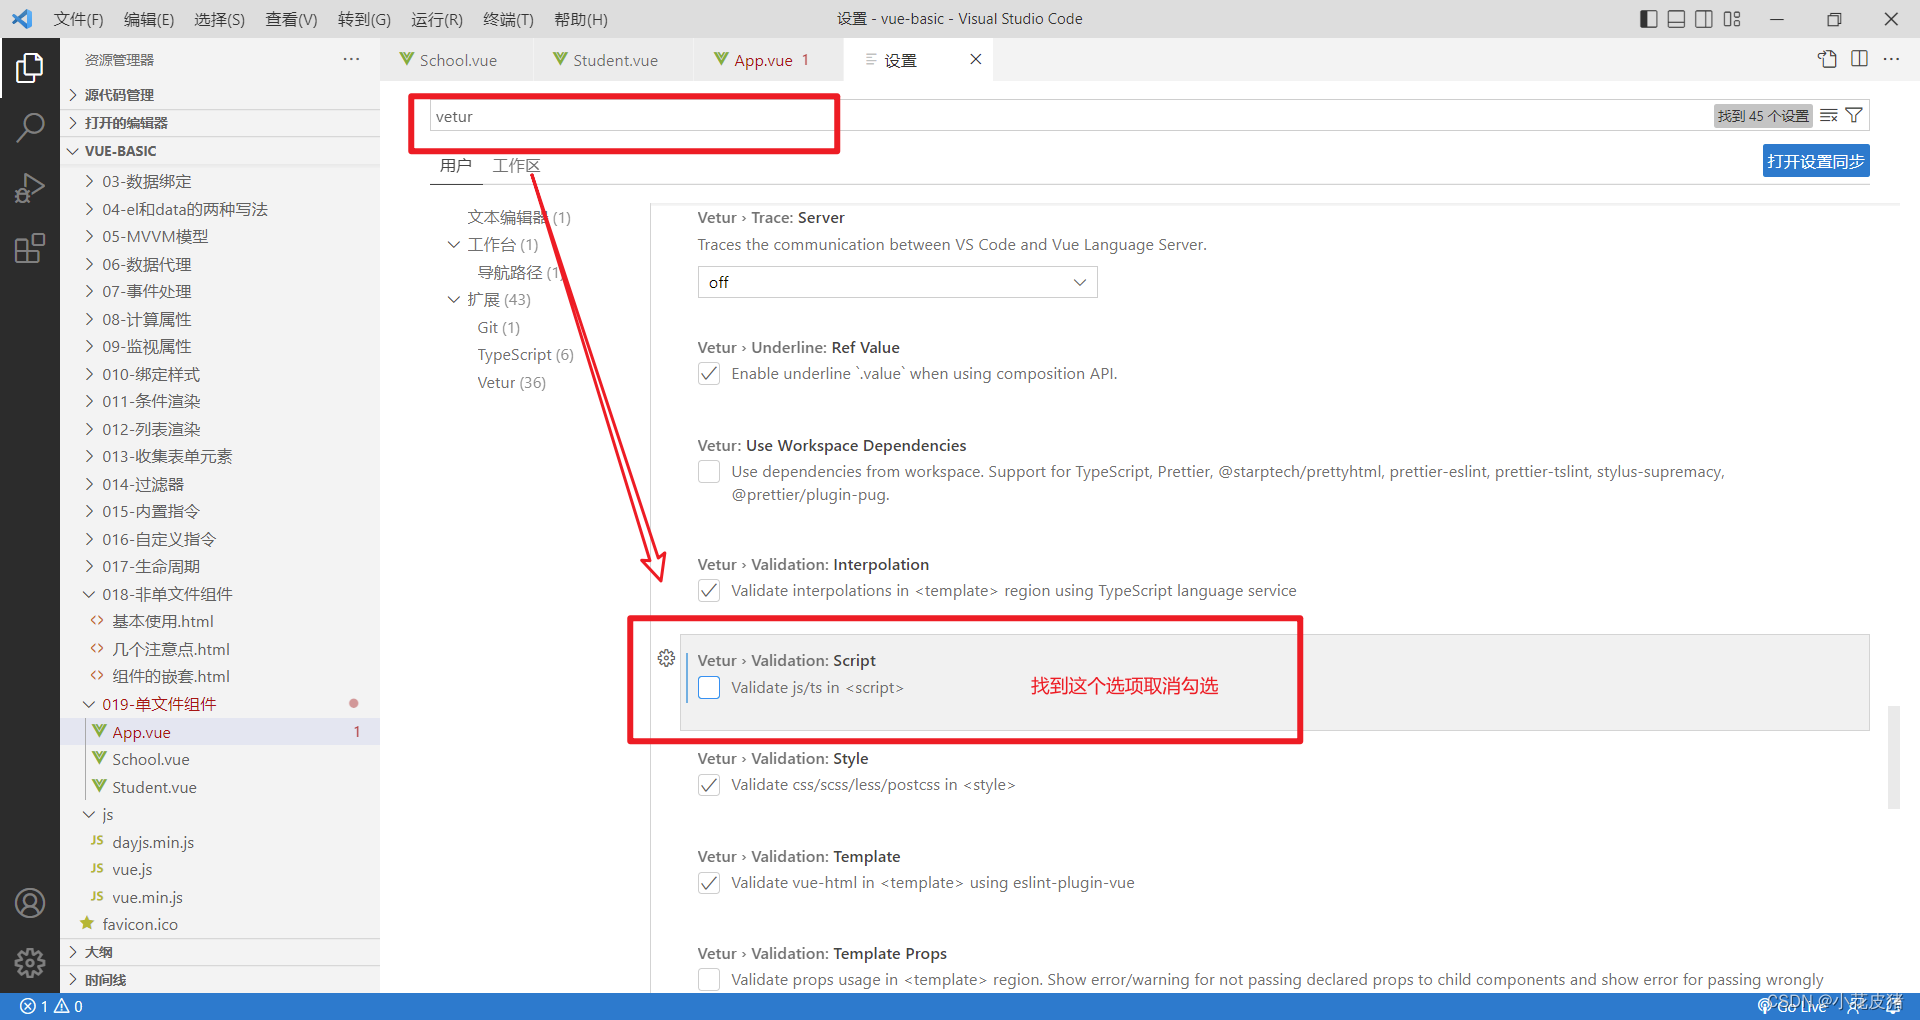This screenshot has width=1920, height=1020.
Task: Enable Validation Template Props checkbox
Action: (709, 980)
